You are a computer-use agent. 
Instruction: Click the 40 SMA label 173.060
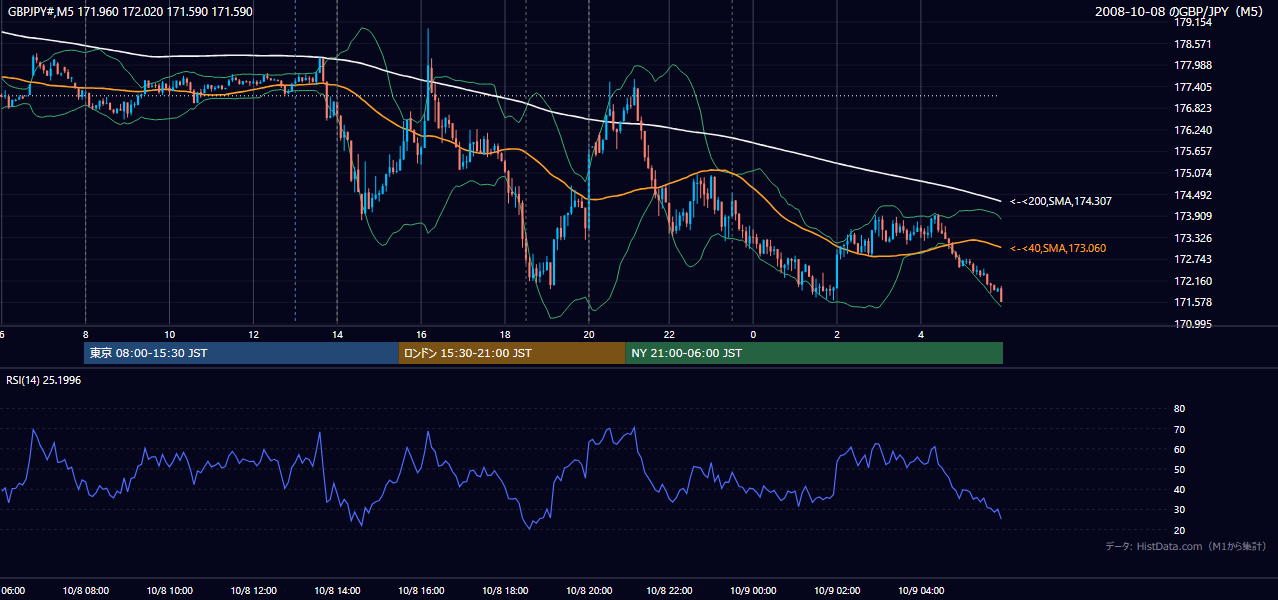coord(1057,248)
